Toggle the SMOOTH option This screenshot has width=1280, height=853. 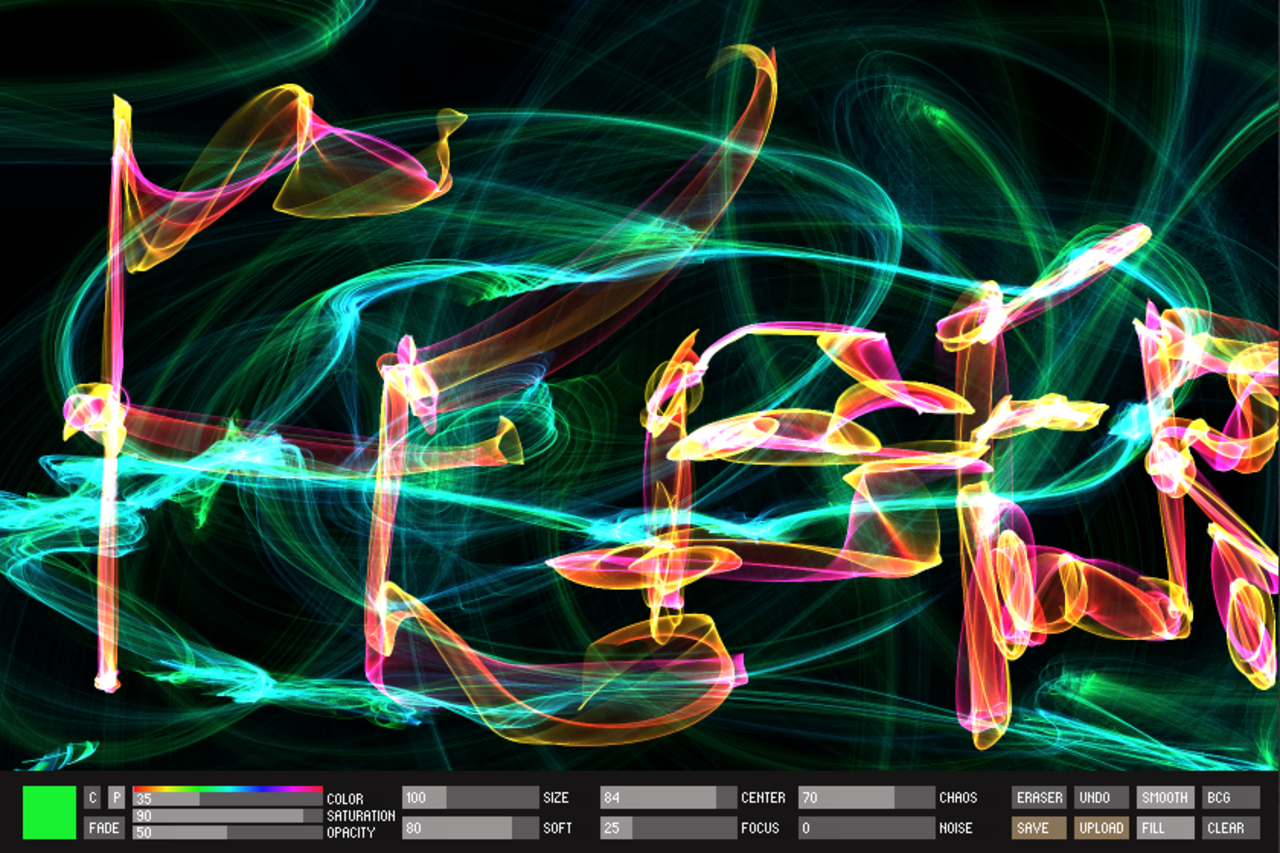pos(1165,798)
